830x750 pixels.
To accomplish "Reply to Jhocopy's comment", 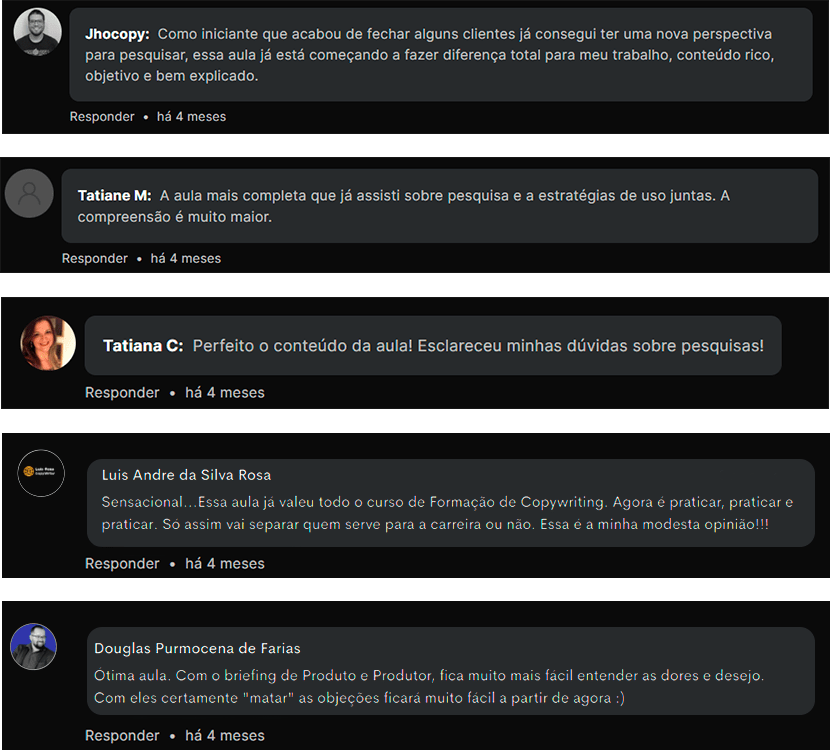I will 102,116.
